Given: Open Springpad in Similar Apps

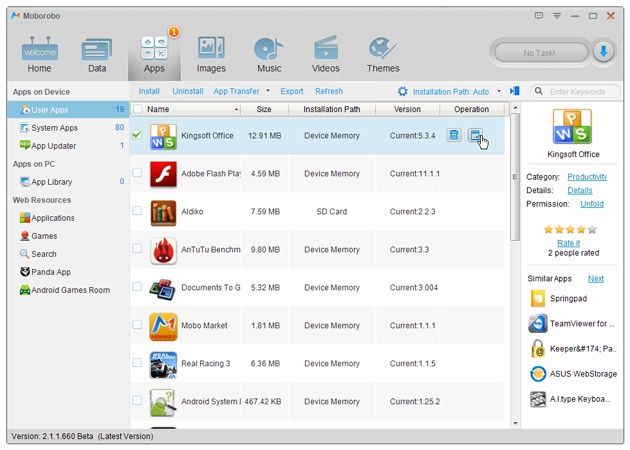Looking at the screenshot, I should 558,299.
